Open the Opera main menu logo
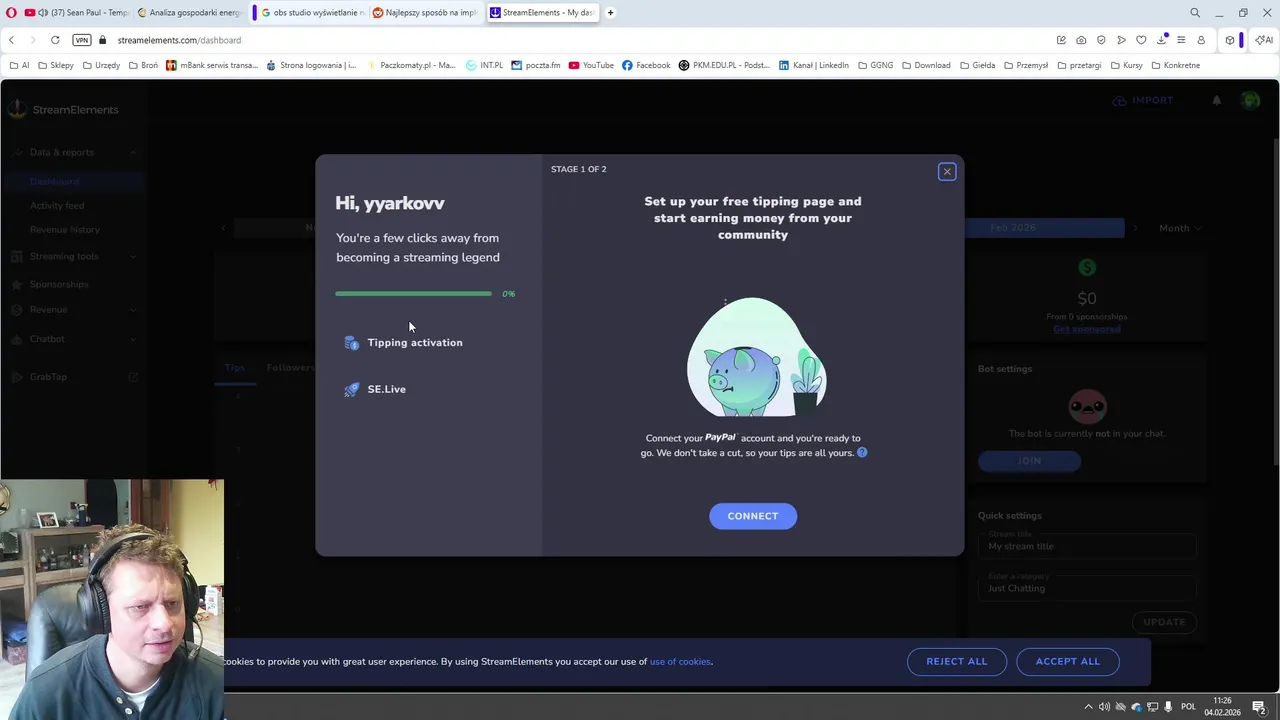This screenshot has width=1280, height=720. [x=11, y=13]
